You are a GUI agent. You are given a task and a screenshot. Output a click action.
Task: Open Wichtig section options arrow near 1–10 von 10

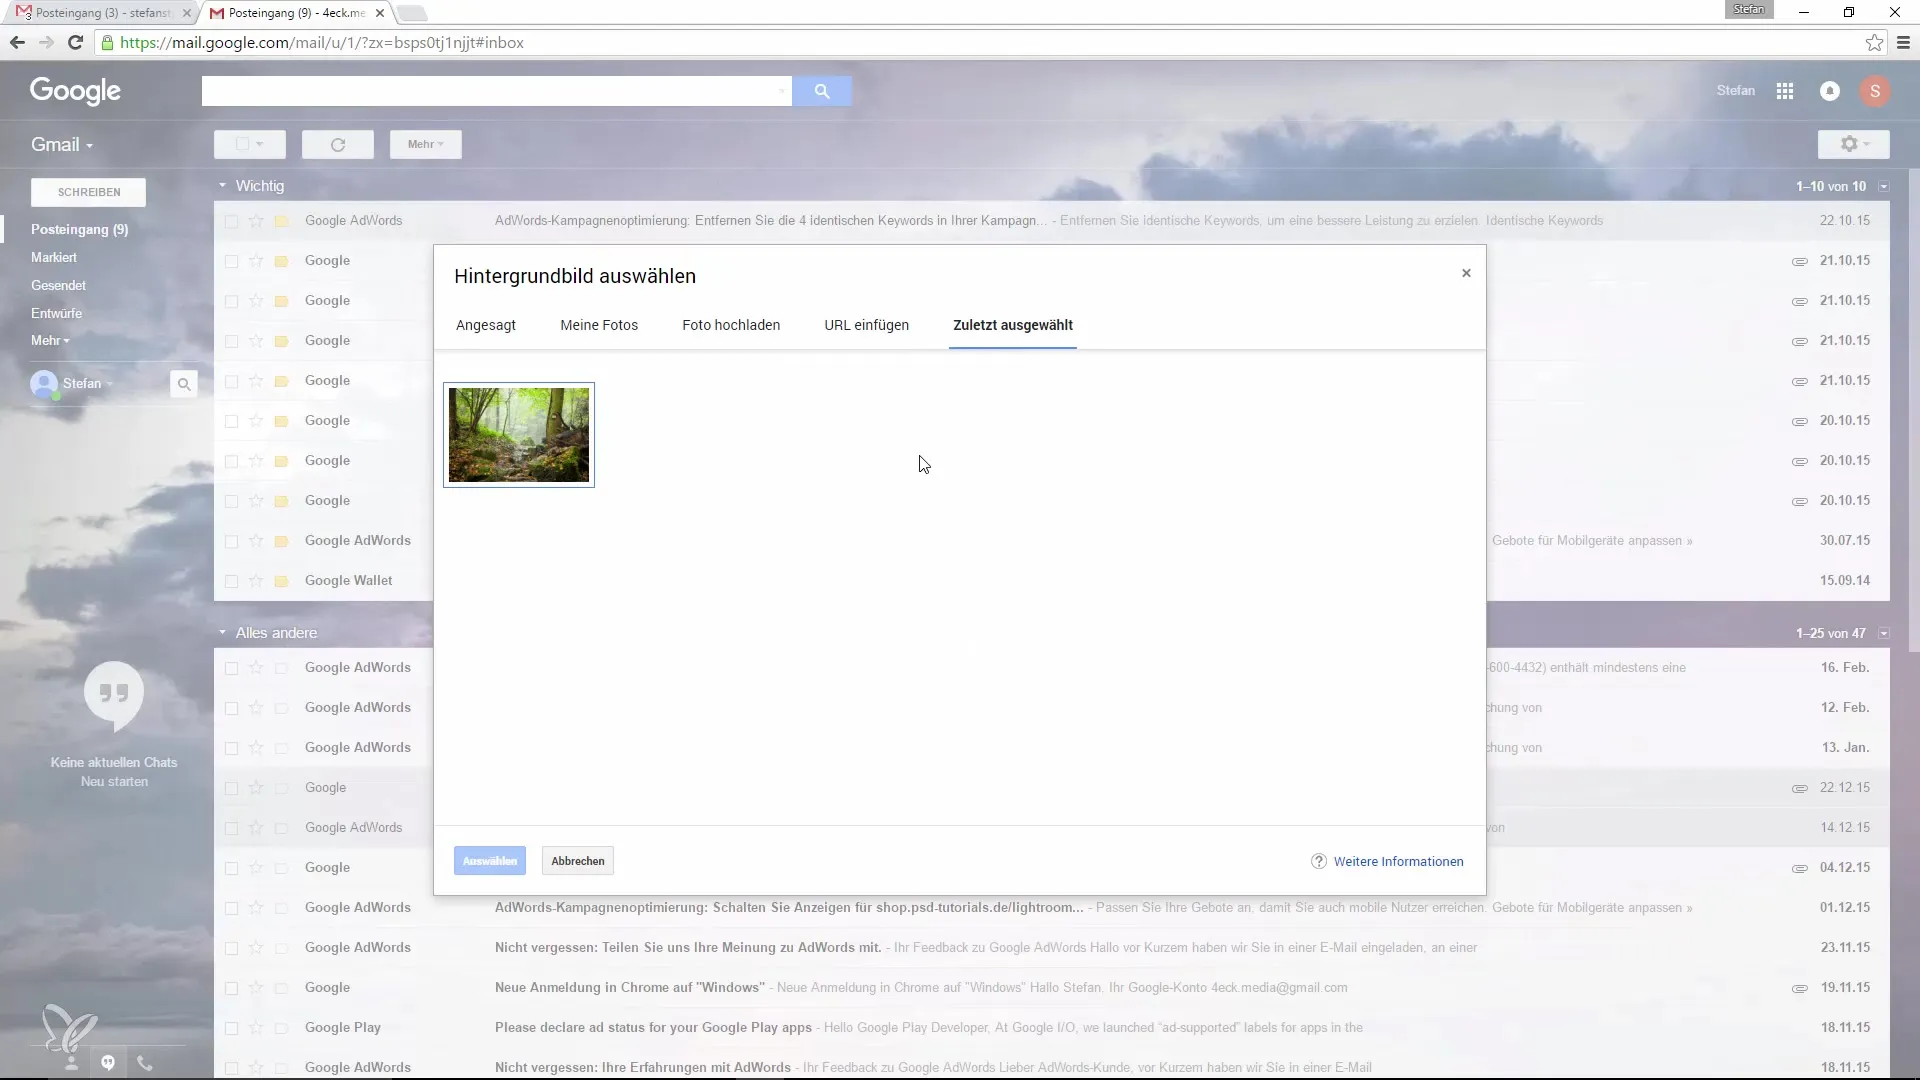[1884, 186]
